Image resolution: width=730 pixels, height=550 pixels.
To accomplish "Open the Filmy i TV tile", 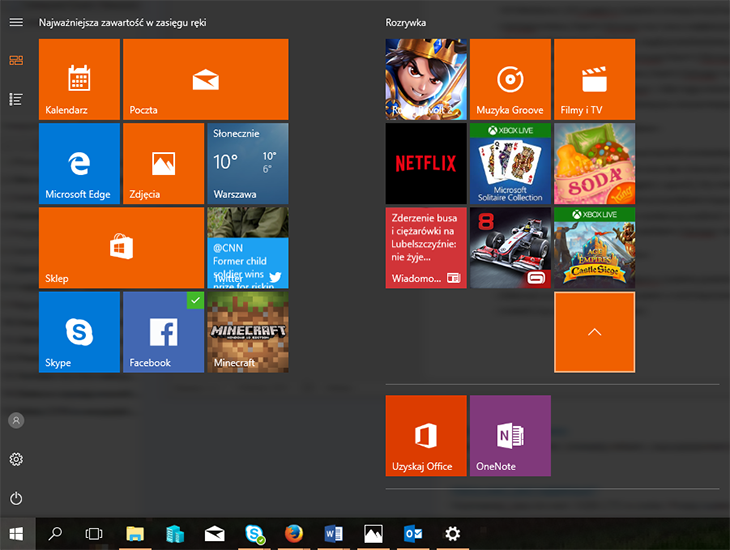I will [595, 79].
